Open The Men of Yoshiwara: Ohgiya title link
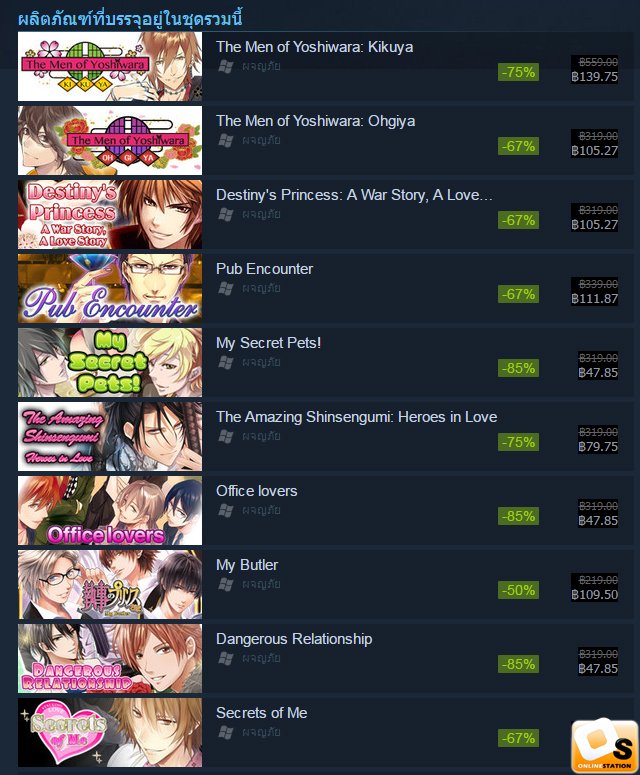The height and width of the screenshot is (775, 640). [x=315, y=121]
